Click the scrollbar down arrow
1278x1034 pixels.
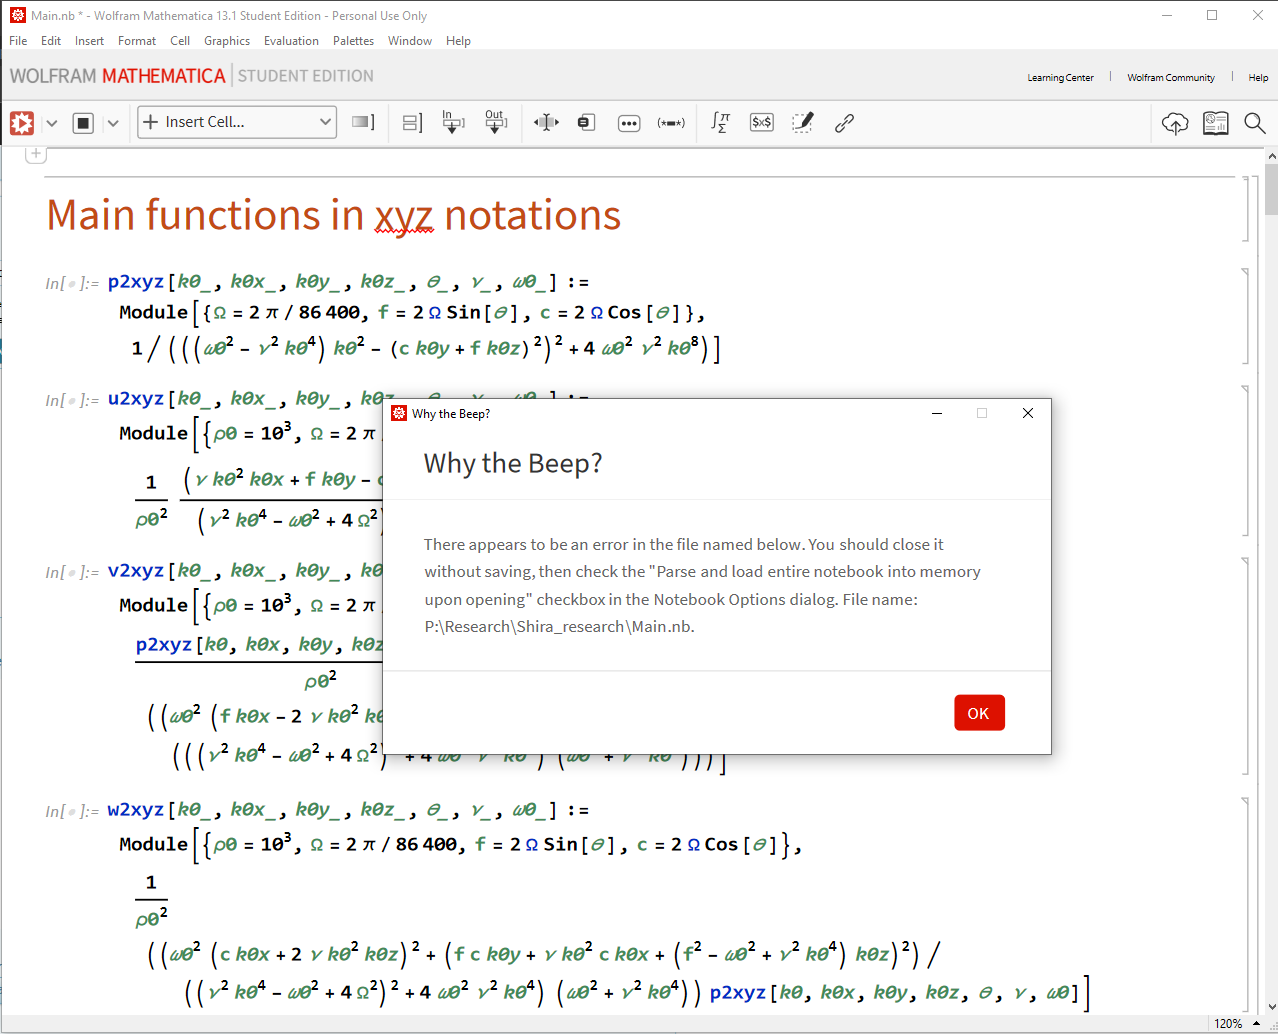pos(1271,1007)
